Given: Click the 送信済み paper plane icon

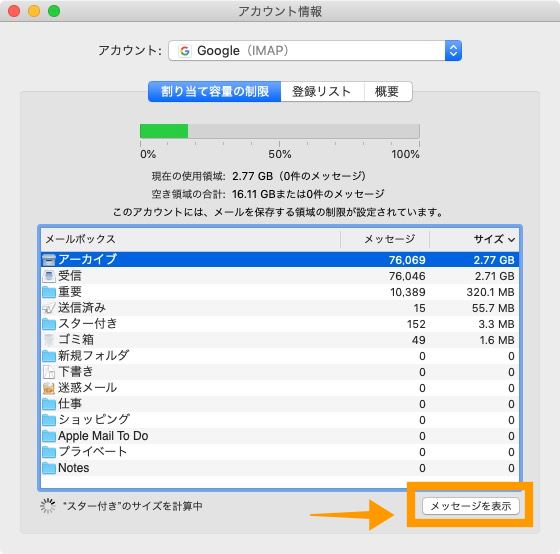Looking at the screenshot, I should pos(49,308).
